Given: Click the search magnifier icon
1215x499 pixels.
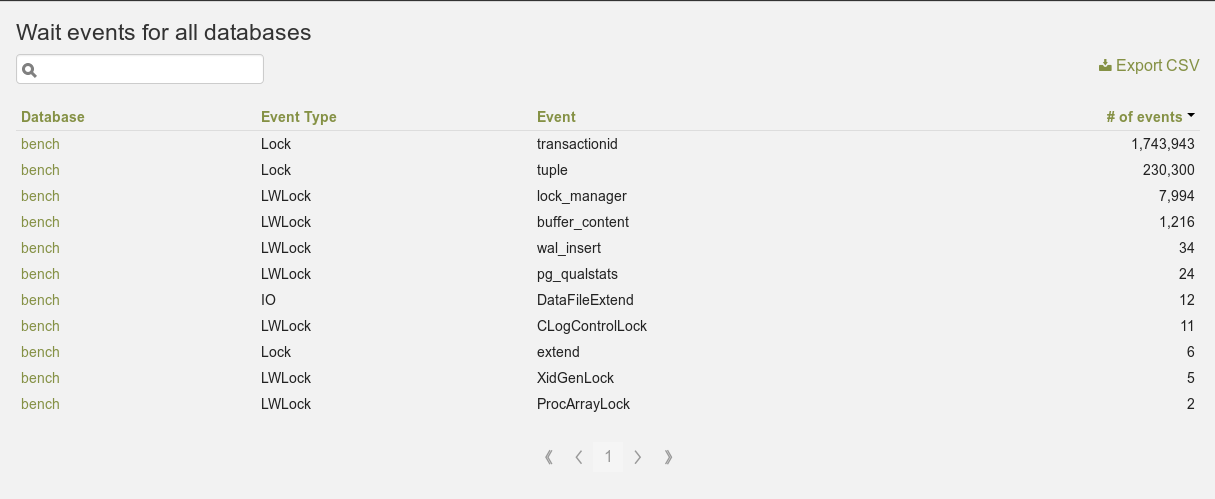Looking at the screenshot, I should click(x=29, y=70).
